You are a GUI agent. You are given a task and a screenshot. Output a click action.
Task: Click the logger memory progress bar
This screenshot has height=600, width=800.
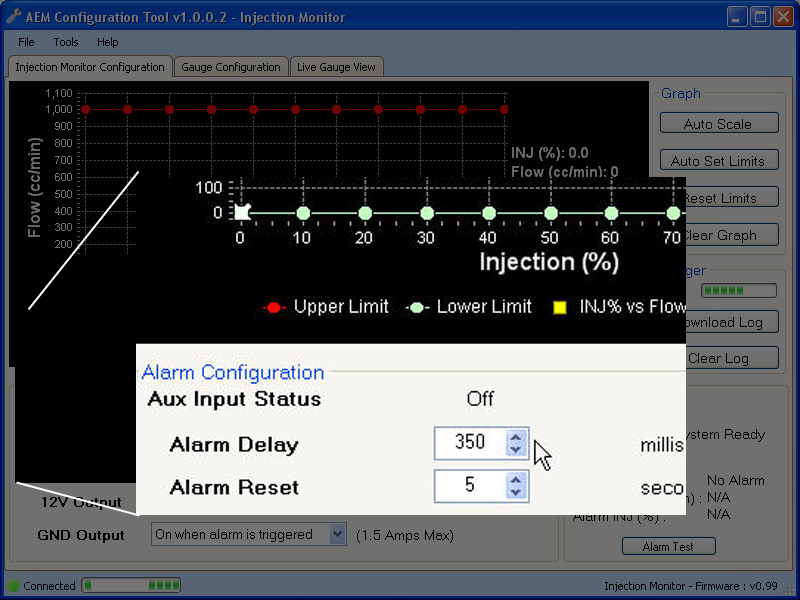[739, 290]
